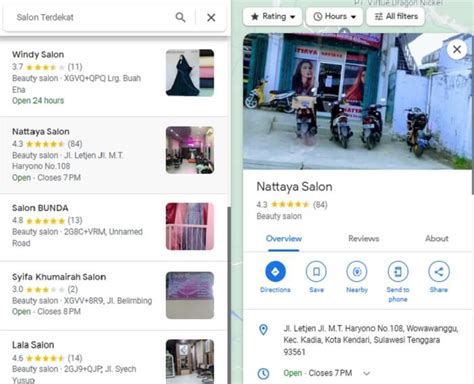
Task: Open Windy Salon thumbnail image
Action: tap(190, 73)
